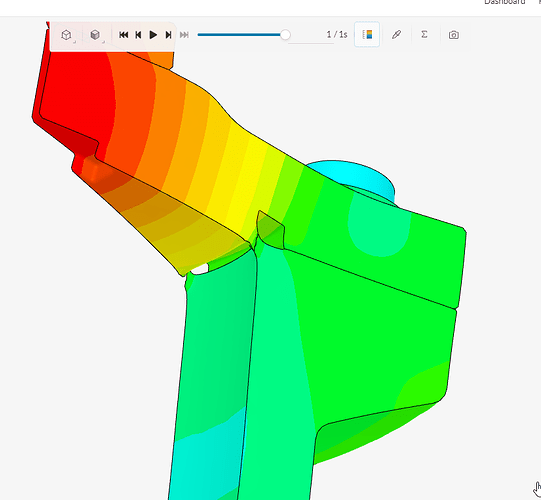Open the Dashboard link
The height and width of the screenshot is (500, 541).
point(504,2)
